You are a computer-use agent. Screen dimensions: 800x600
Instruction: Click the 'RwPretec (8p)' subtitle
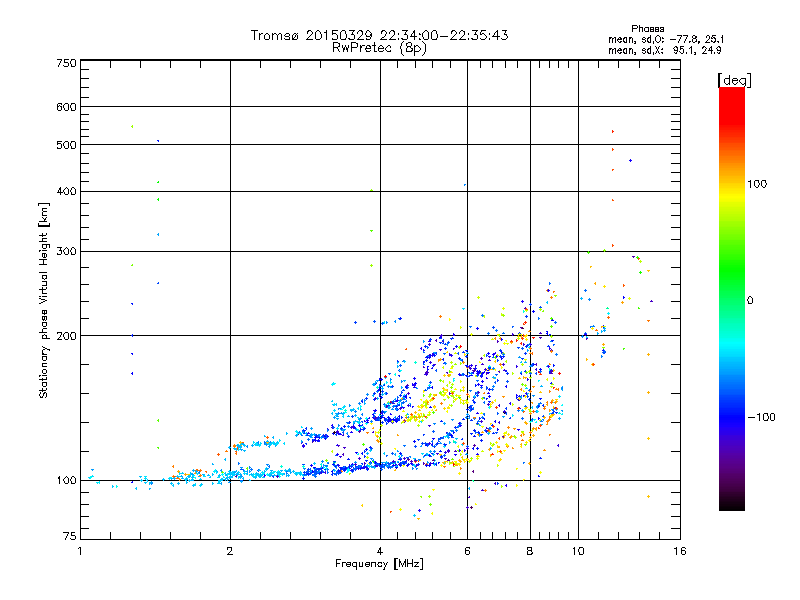click(379, 48)
